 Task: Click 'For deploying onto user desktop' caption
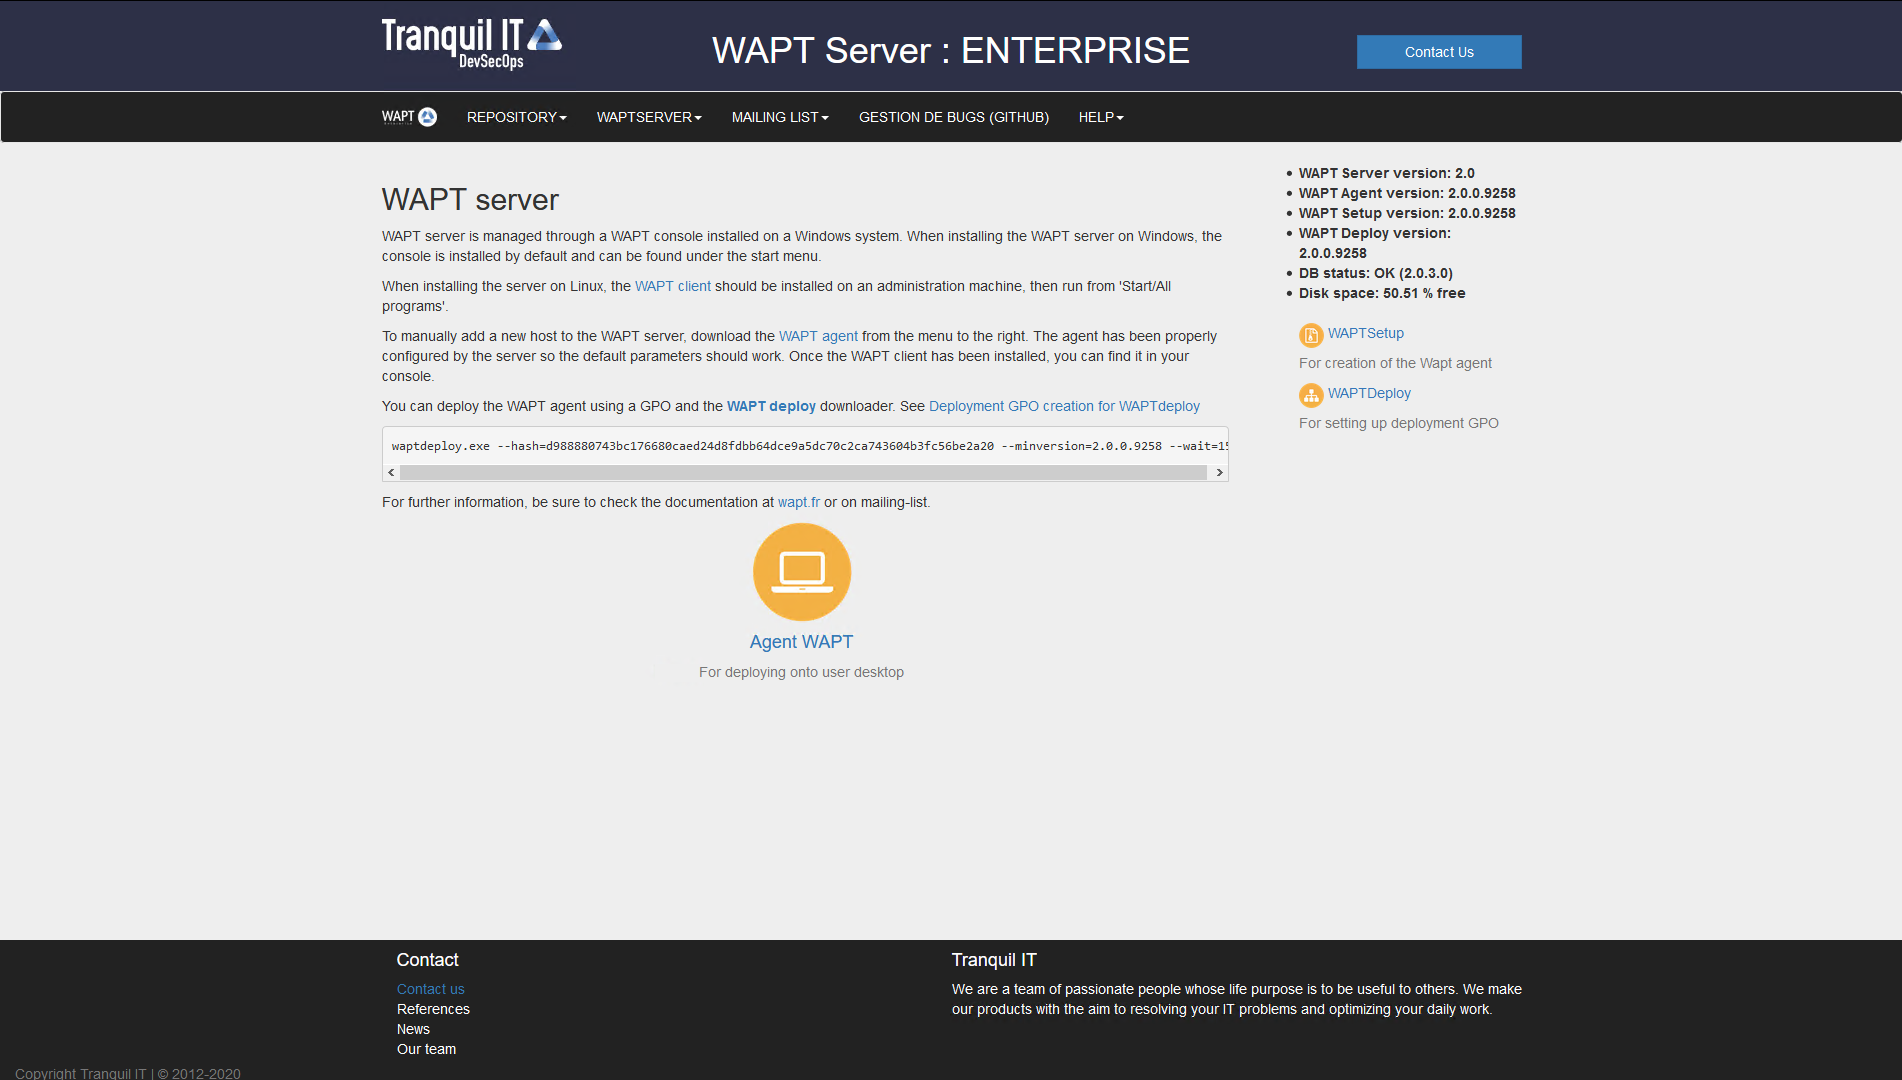pos(801,672)
